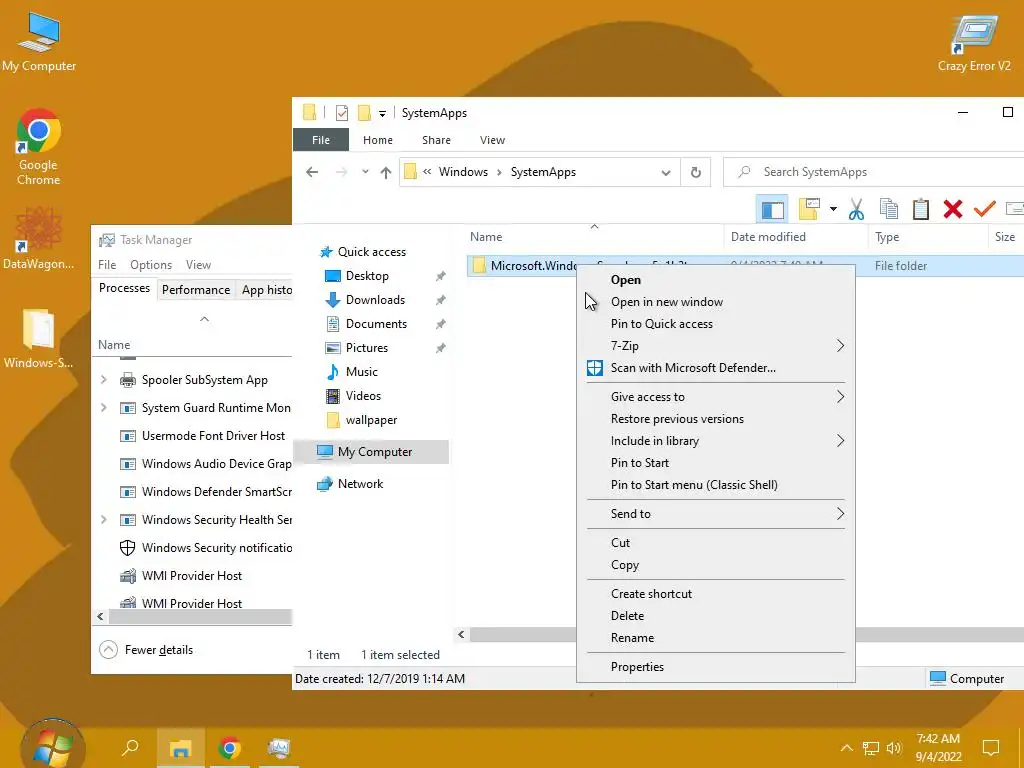The image size is (1024, 768).
Task: Choose Open in new window
Action: click(x=716, y=302)
